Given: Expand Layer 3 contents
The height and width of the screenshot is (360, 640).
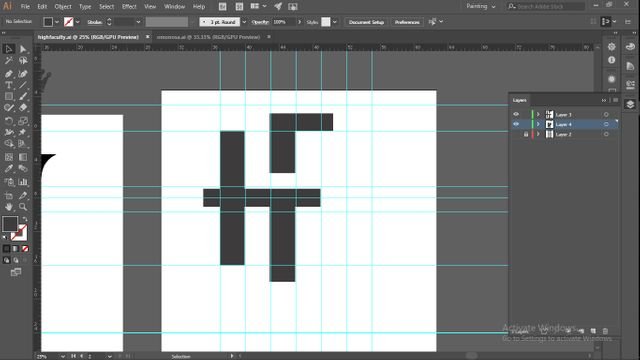Looking at the screenshot, I should [538, 115].
